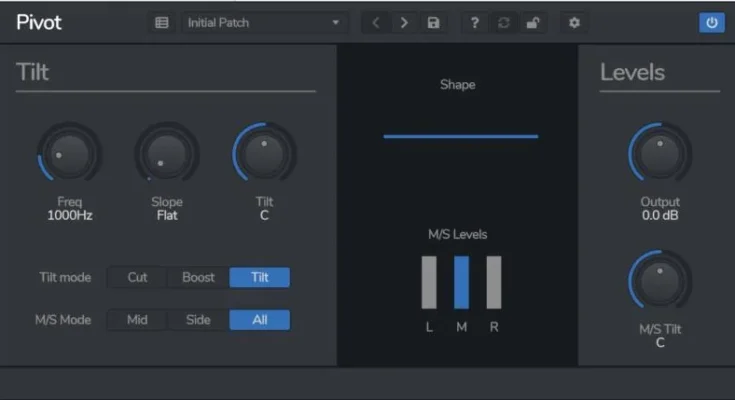Image resolution: width=735 pixels, height=400 pixels.
Task: Click the M/S Tilt knob
Action: tap(659, 282)
